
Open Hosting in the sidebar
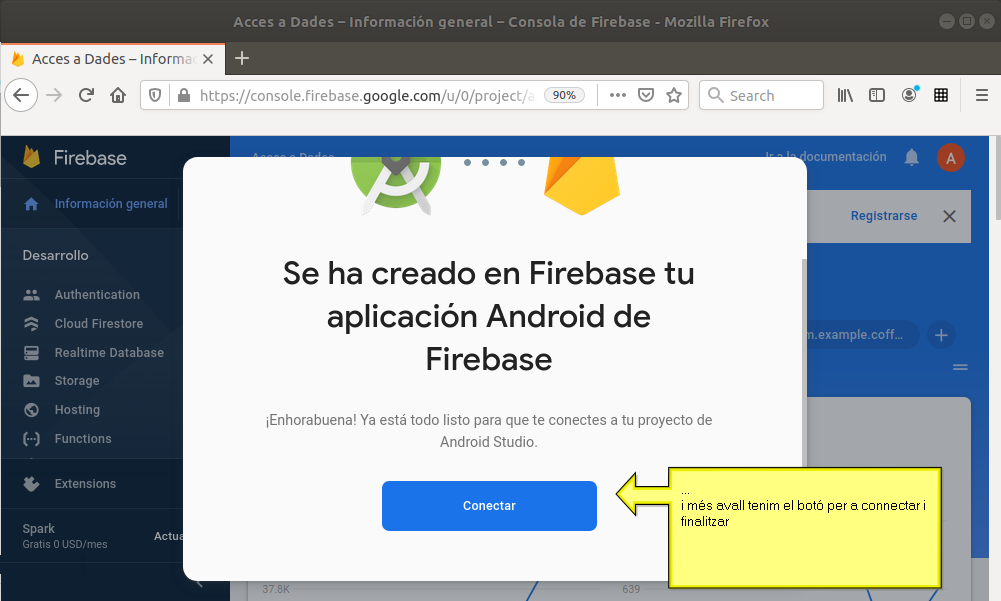(77, 409)
